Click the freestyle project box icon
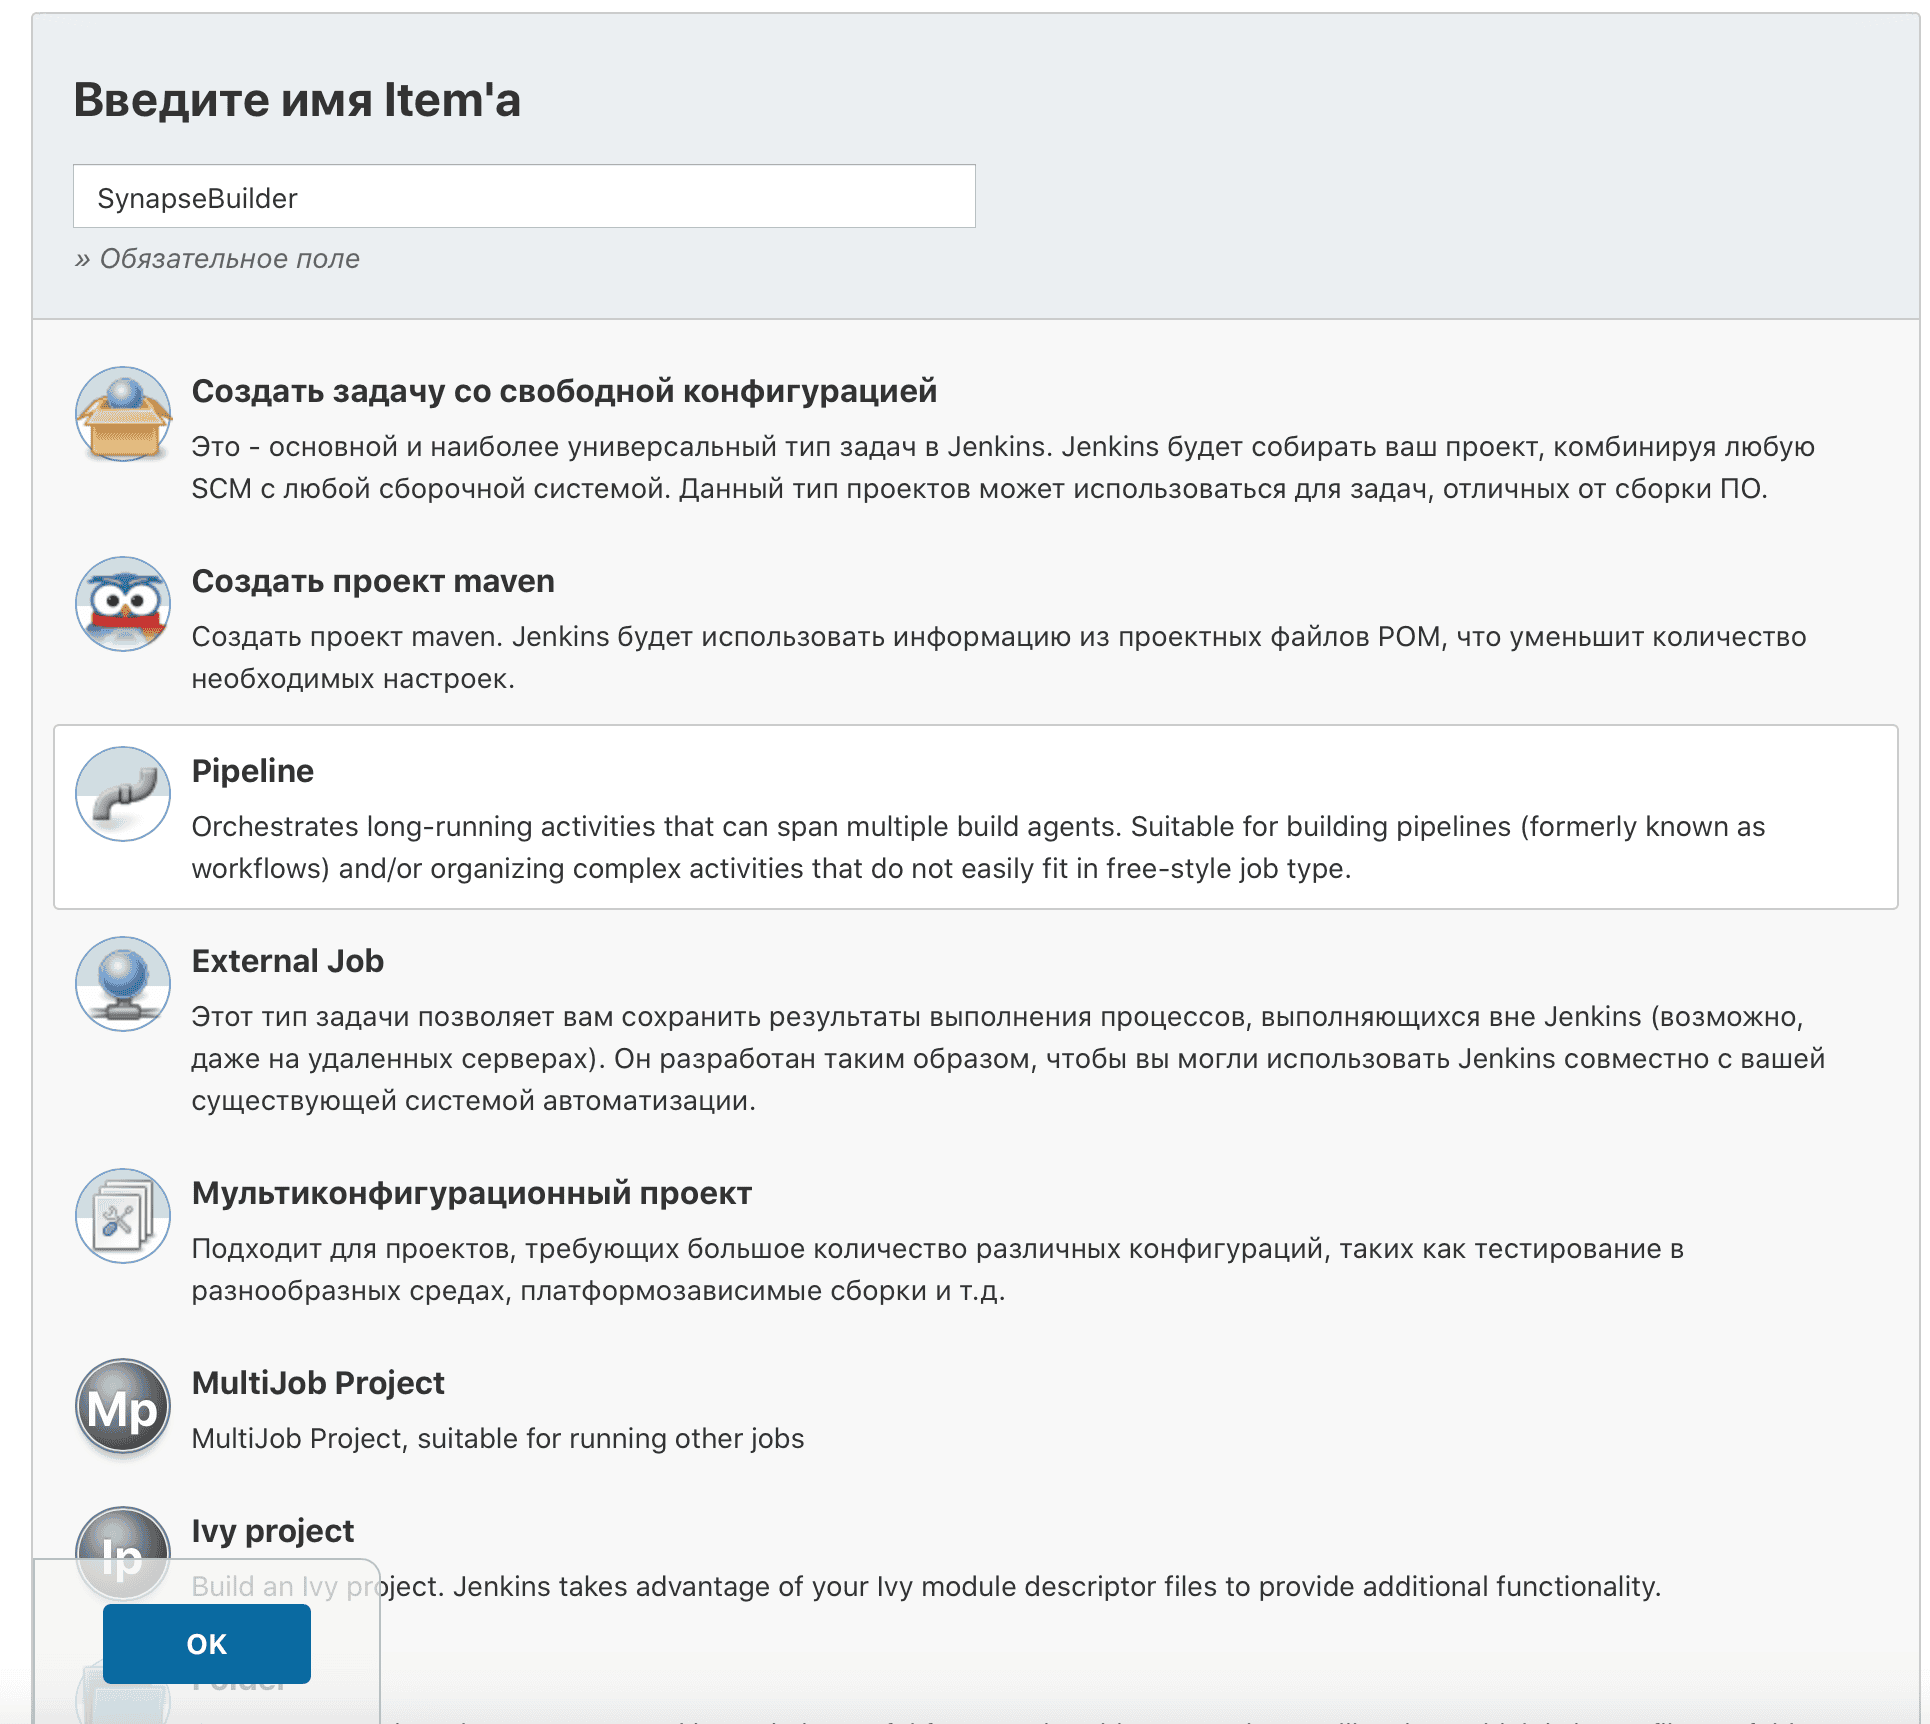This screenshot has height=1724, width=1930. pyautogui.click(x=122, y=414)
